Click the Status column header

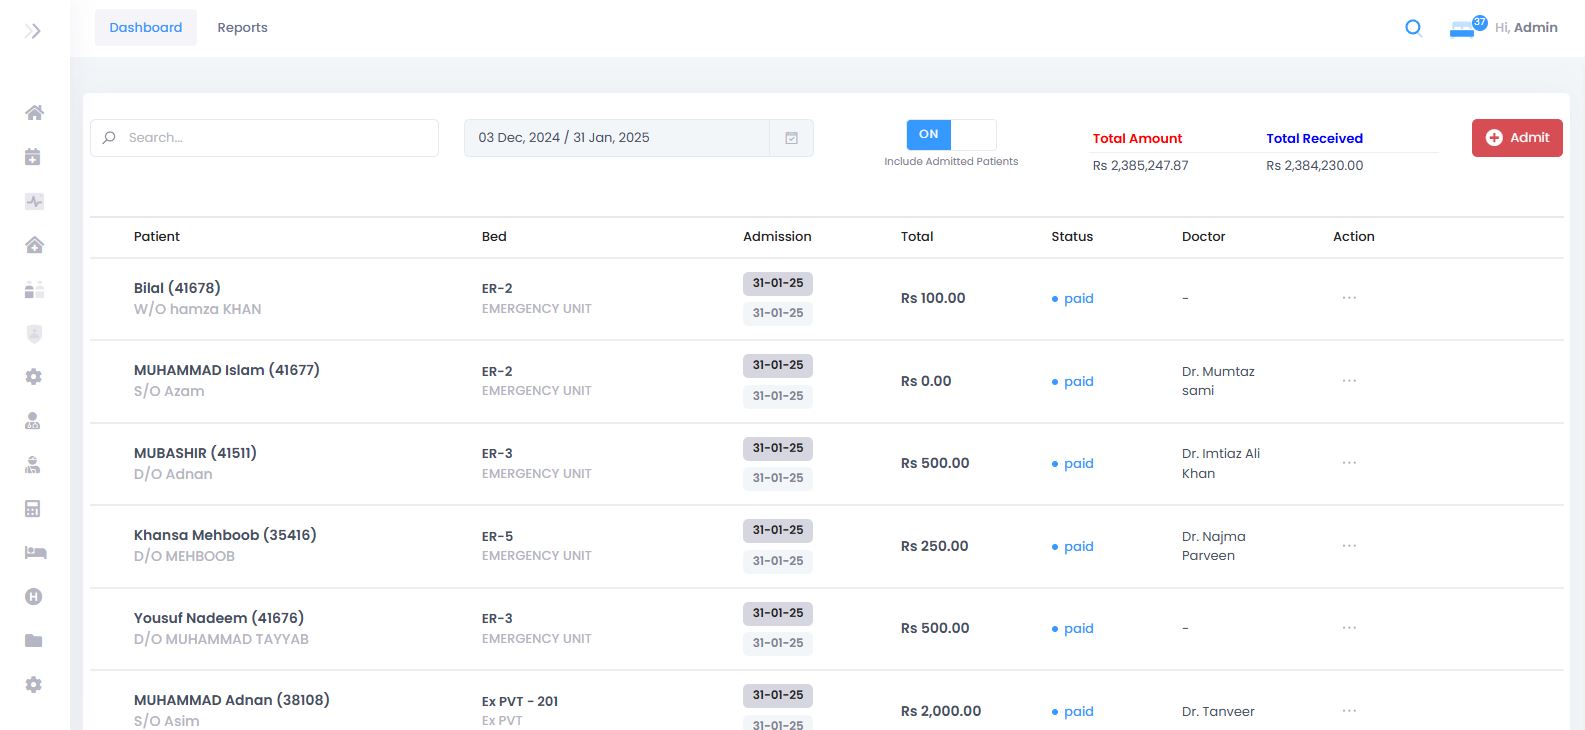tap(1072, 237)
